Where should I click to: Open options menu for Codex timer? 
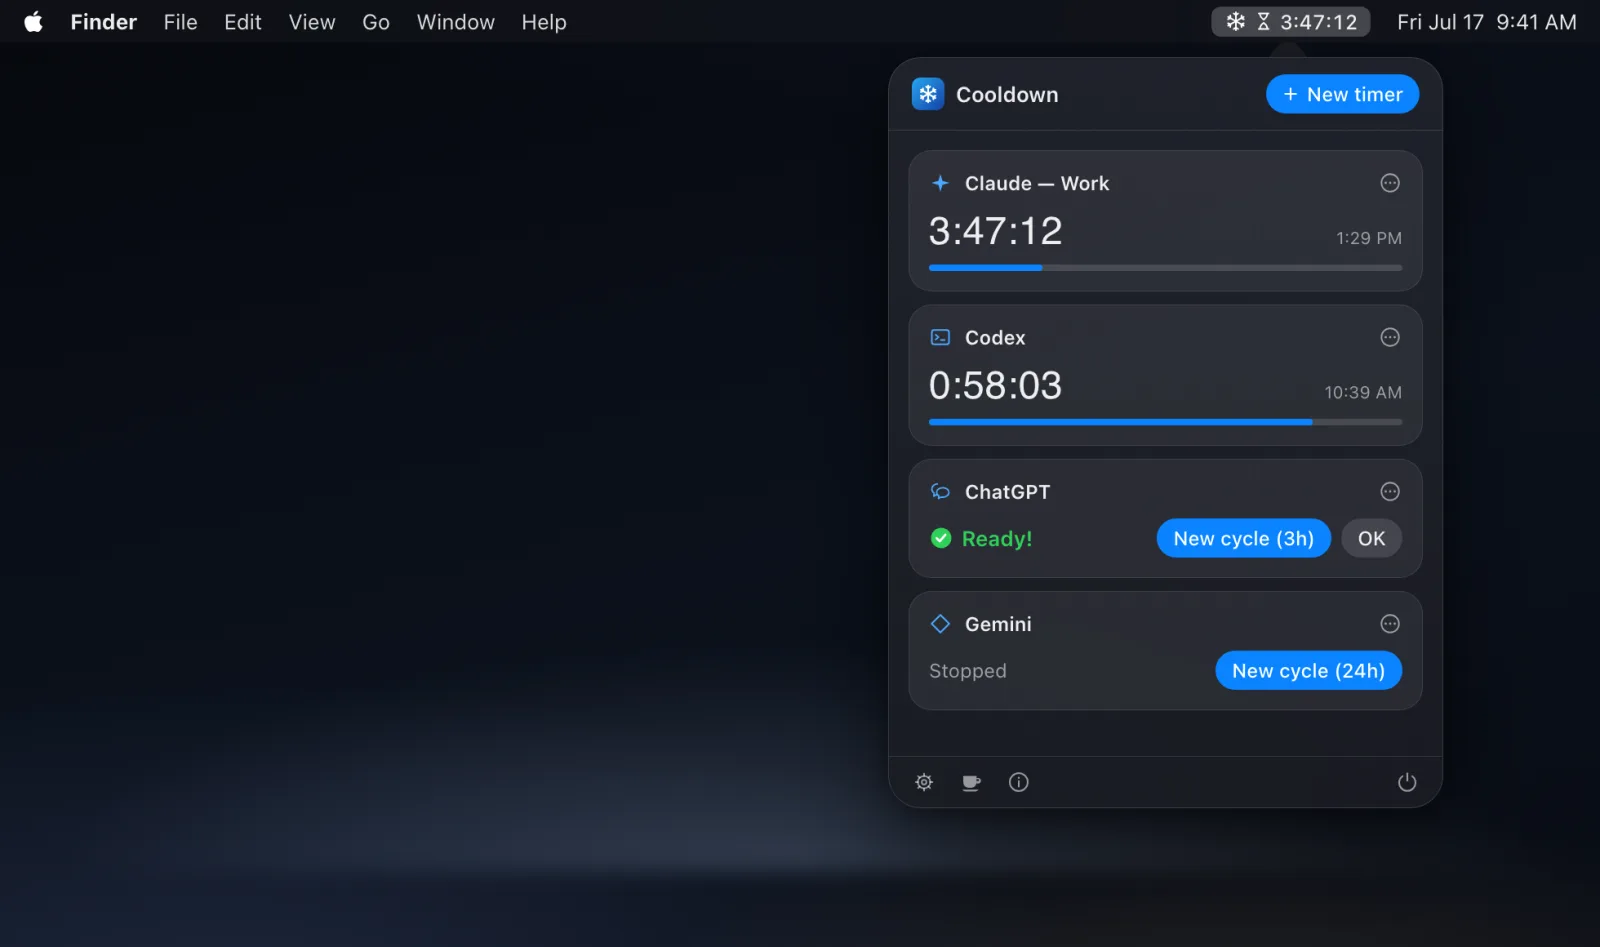point(1389,337)
